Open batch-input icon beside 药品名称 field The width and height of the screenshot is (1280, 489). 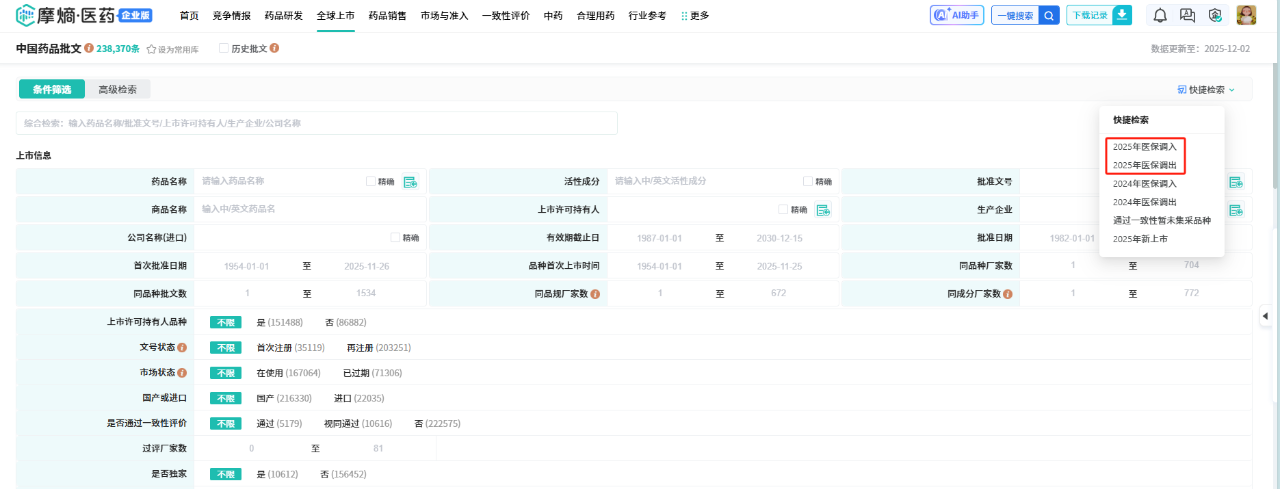(x=410, y=182)
